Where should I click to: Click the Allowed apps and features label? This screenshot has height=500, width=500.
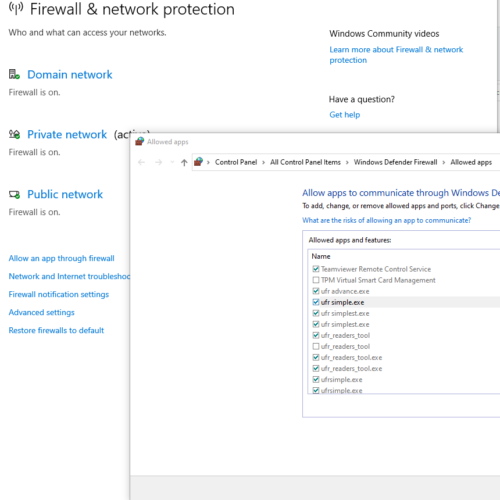(x=350, y=240)
